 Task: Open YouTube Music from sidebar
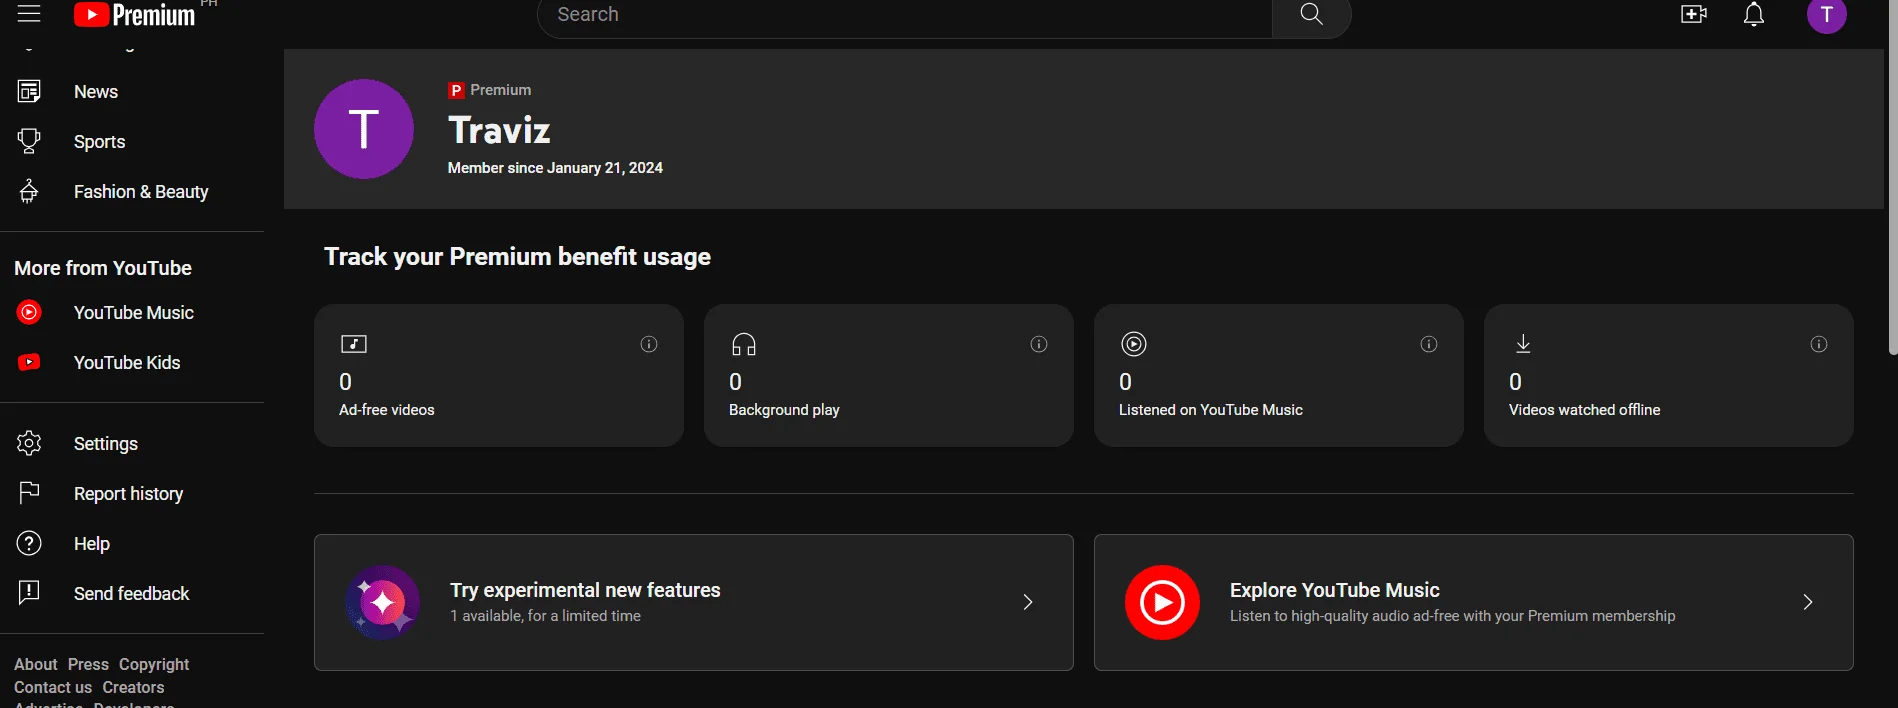(x=132, y=313)
